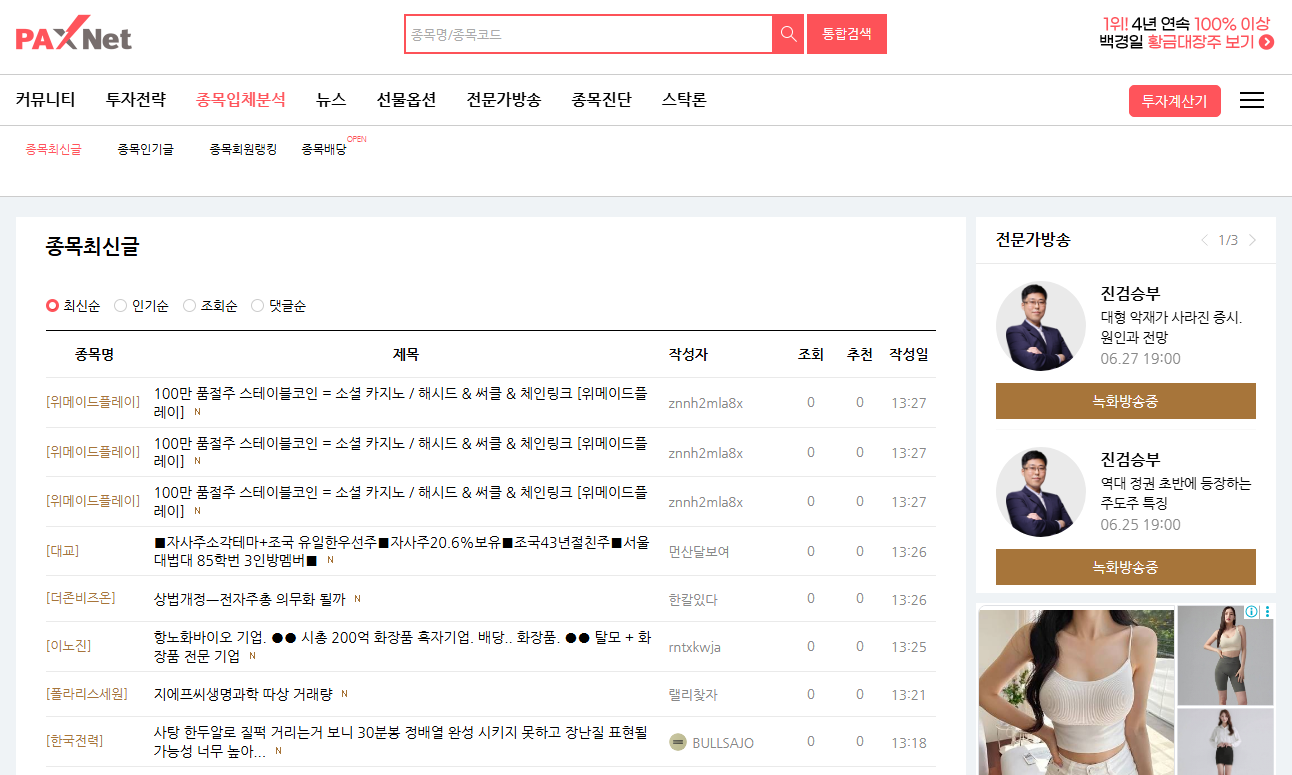The width and height of the screenshot is (1292, 775).
Task: Click author rntxkwja
Action: [695, 647]
